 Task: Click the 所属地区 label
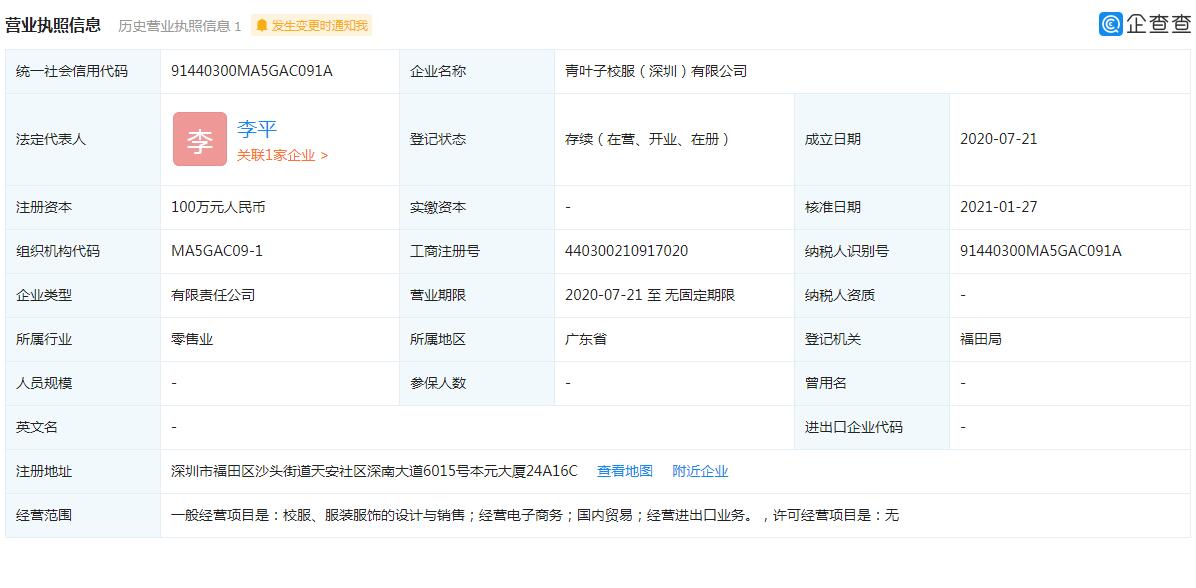point(438,339)
